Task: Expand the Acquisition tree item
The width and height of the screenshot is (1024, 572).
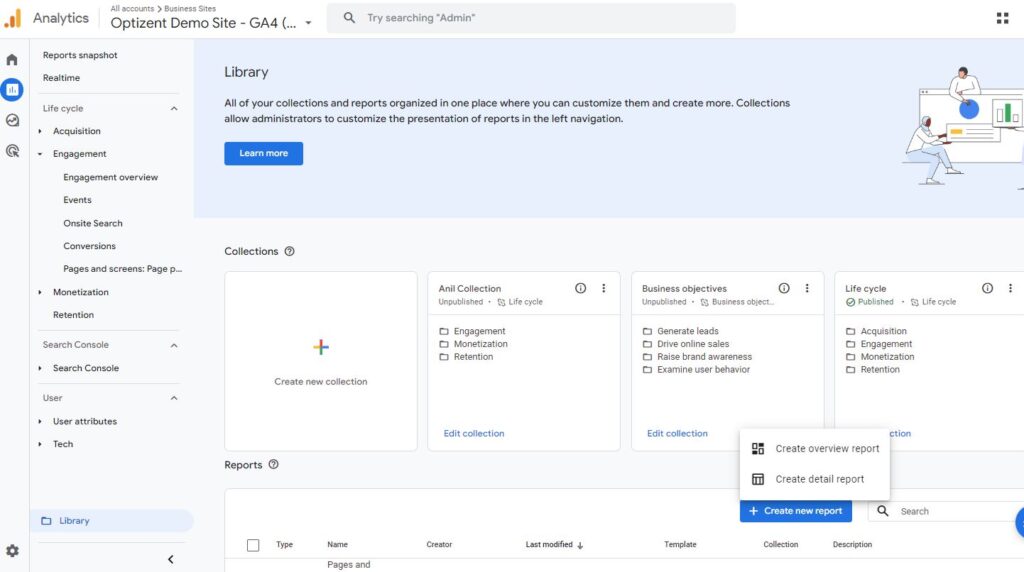Action: 40,131
